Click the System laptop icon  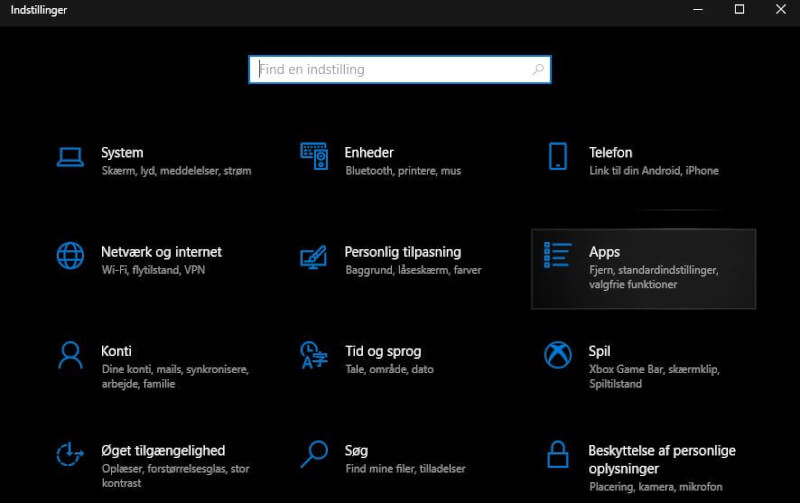coord(70,157)
